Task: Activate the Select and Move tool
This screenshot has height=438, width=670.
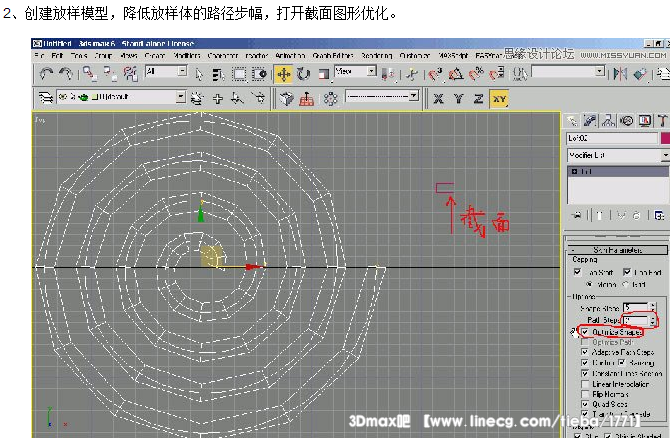Action: (283, 74)
